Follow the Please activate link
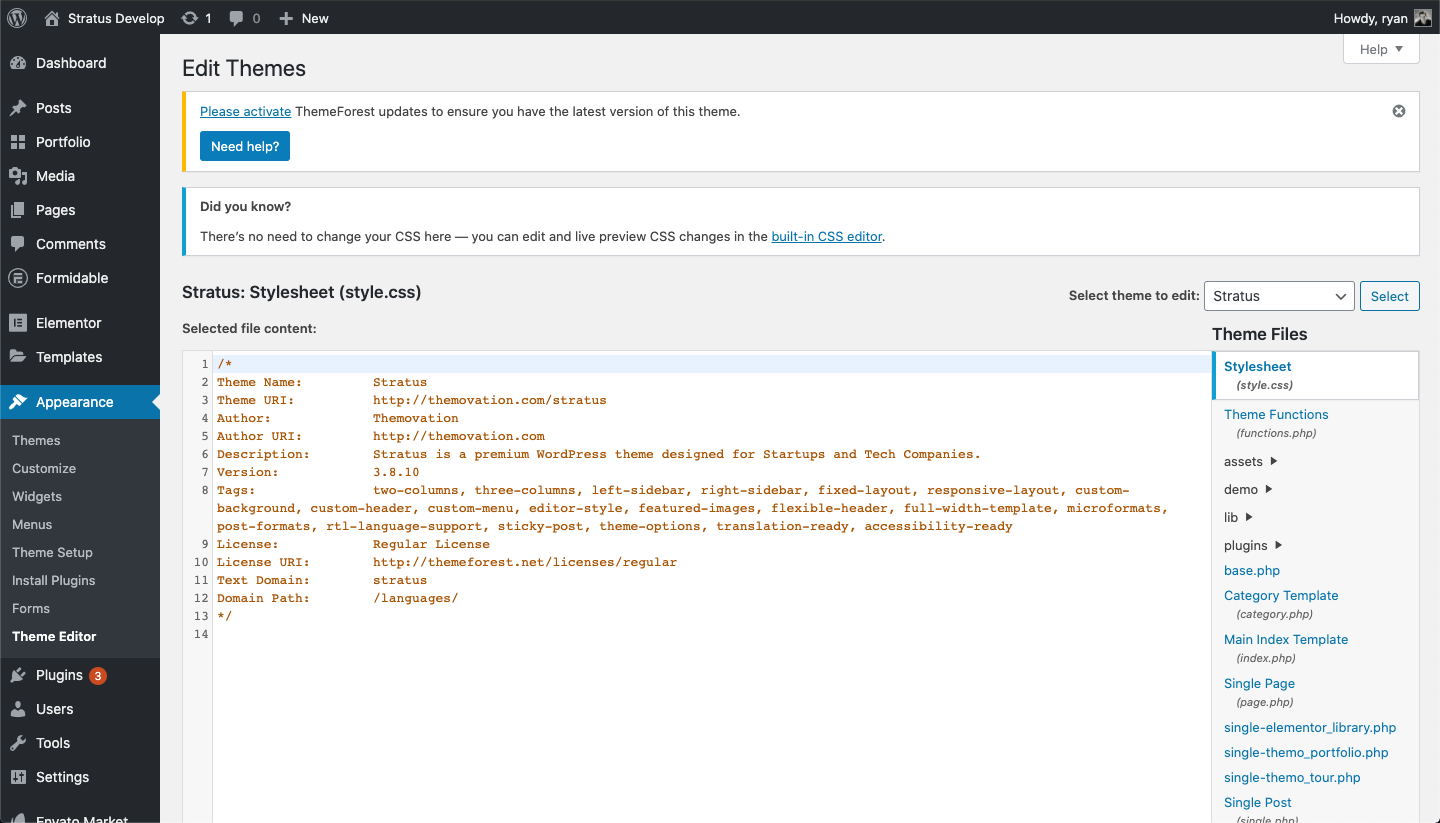1440x823 pixels. coord(245,111)
